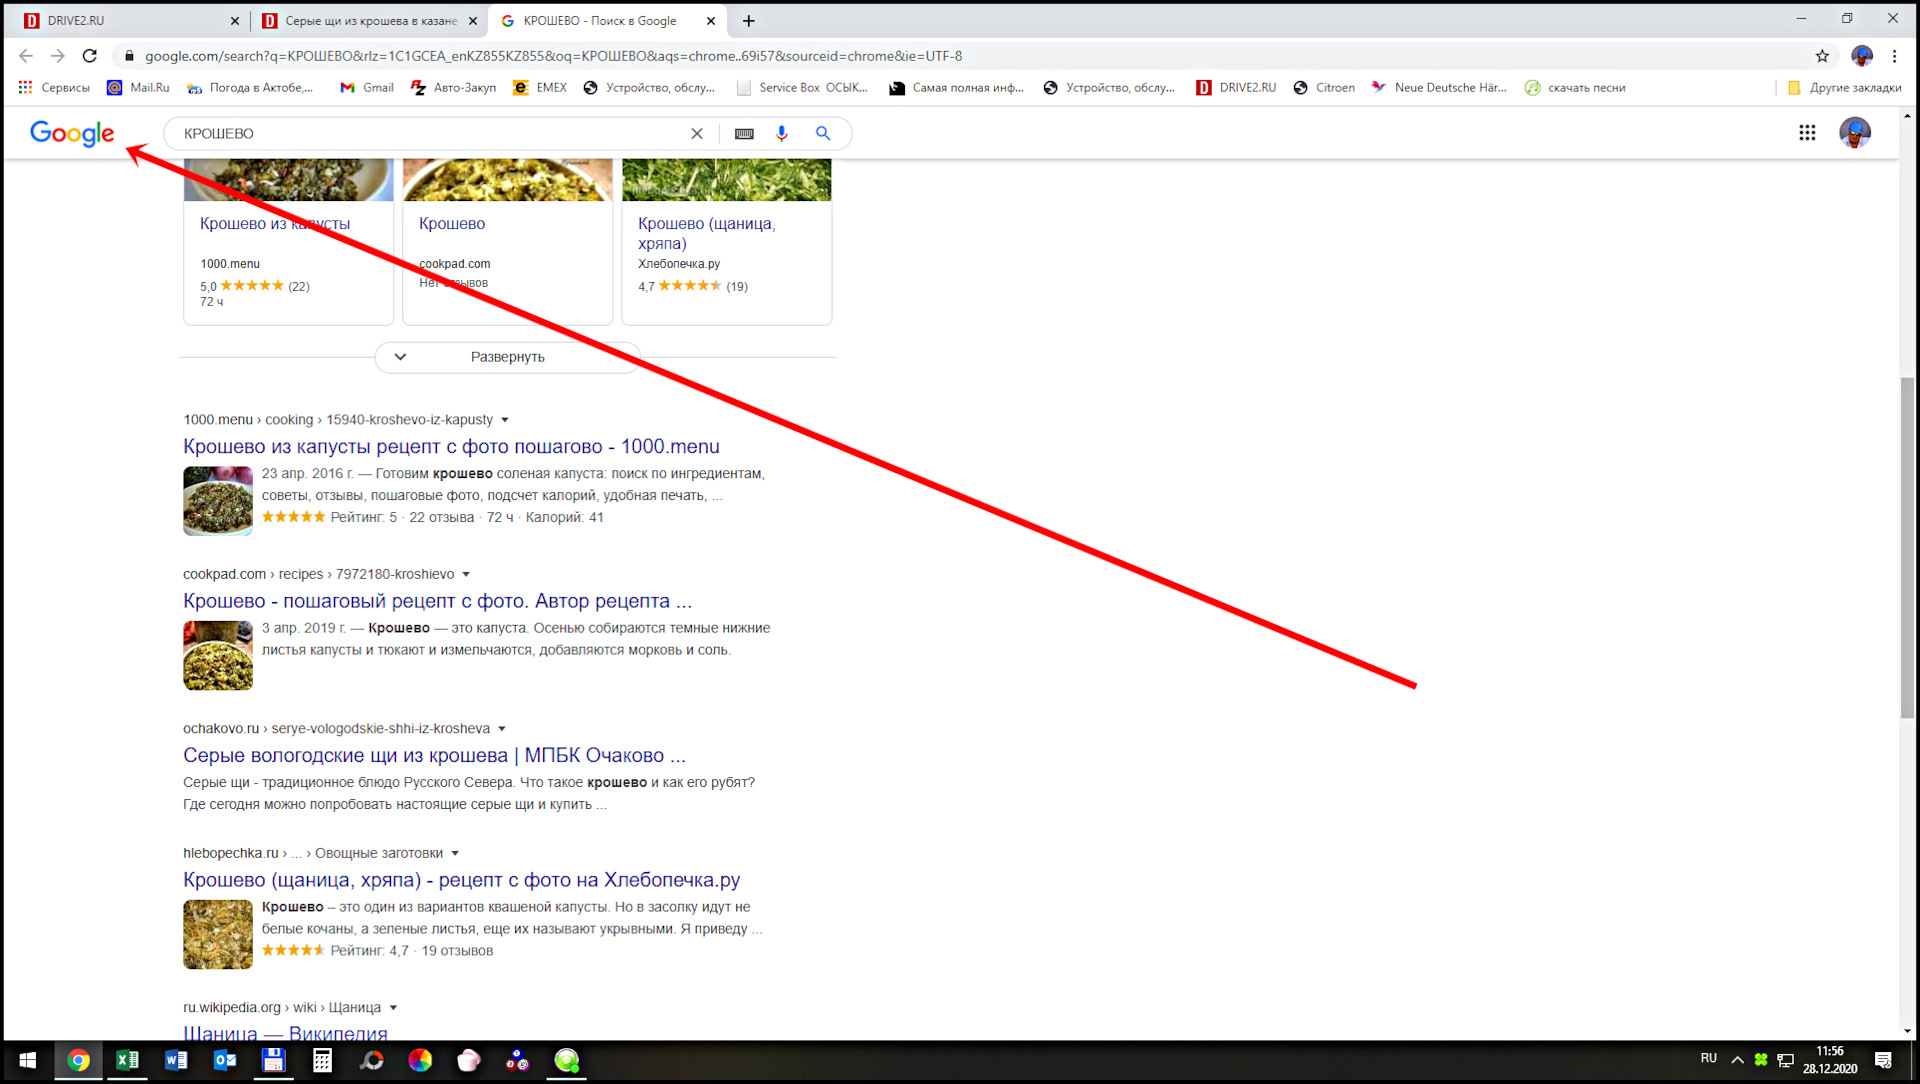1920x1084 pixels.
Task: Open Крошево (щаница, хряпа) Хлебопечка result
Action: click(461, 880)
